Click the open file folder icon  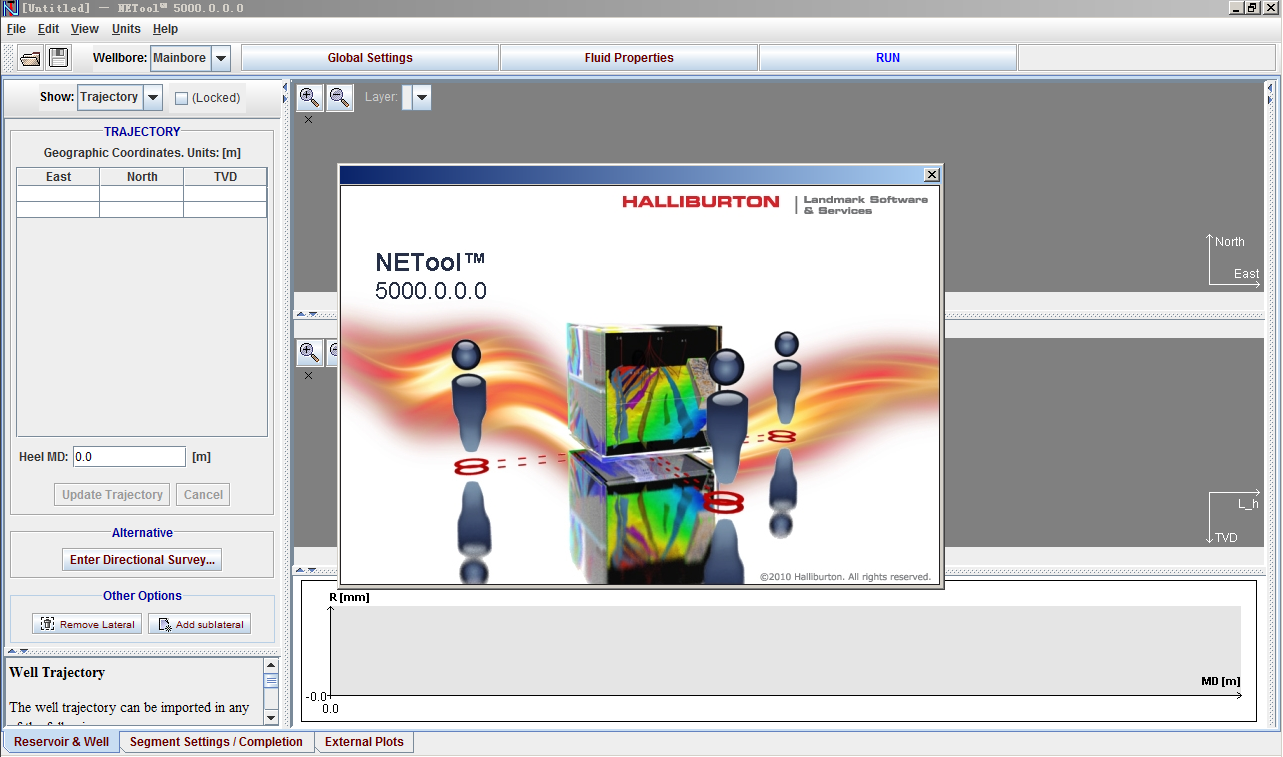tap(30, 58)
